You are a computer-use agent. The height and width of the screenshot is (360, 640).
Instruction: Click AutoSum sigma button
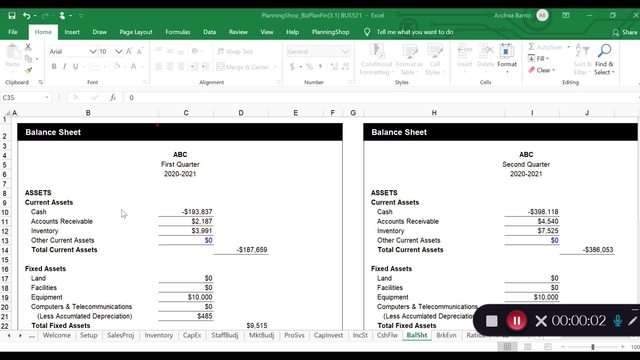pyautogui.click(x=546, y=47)
